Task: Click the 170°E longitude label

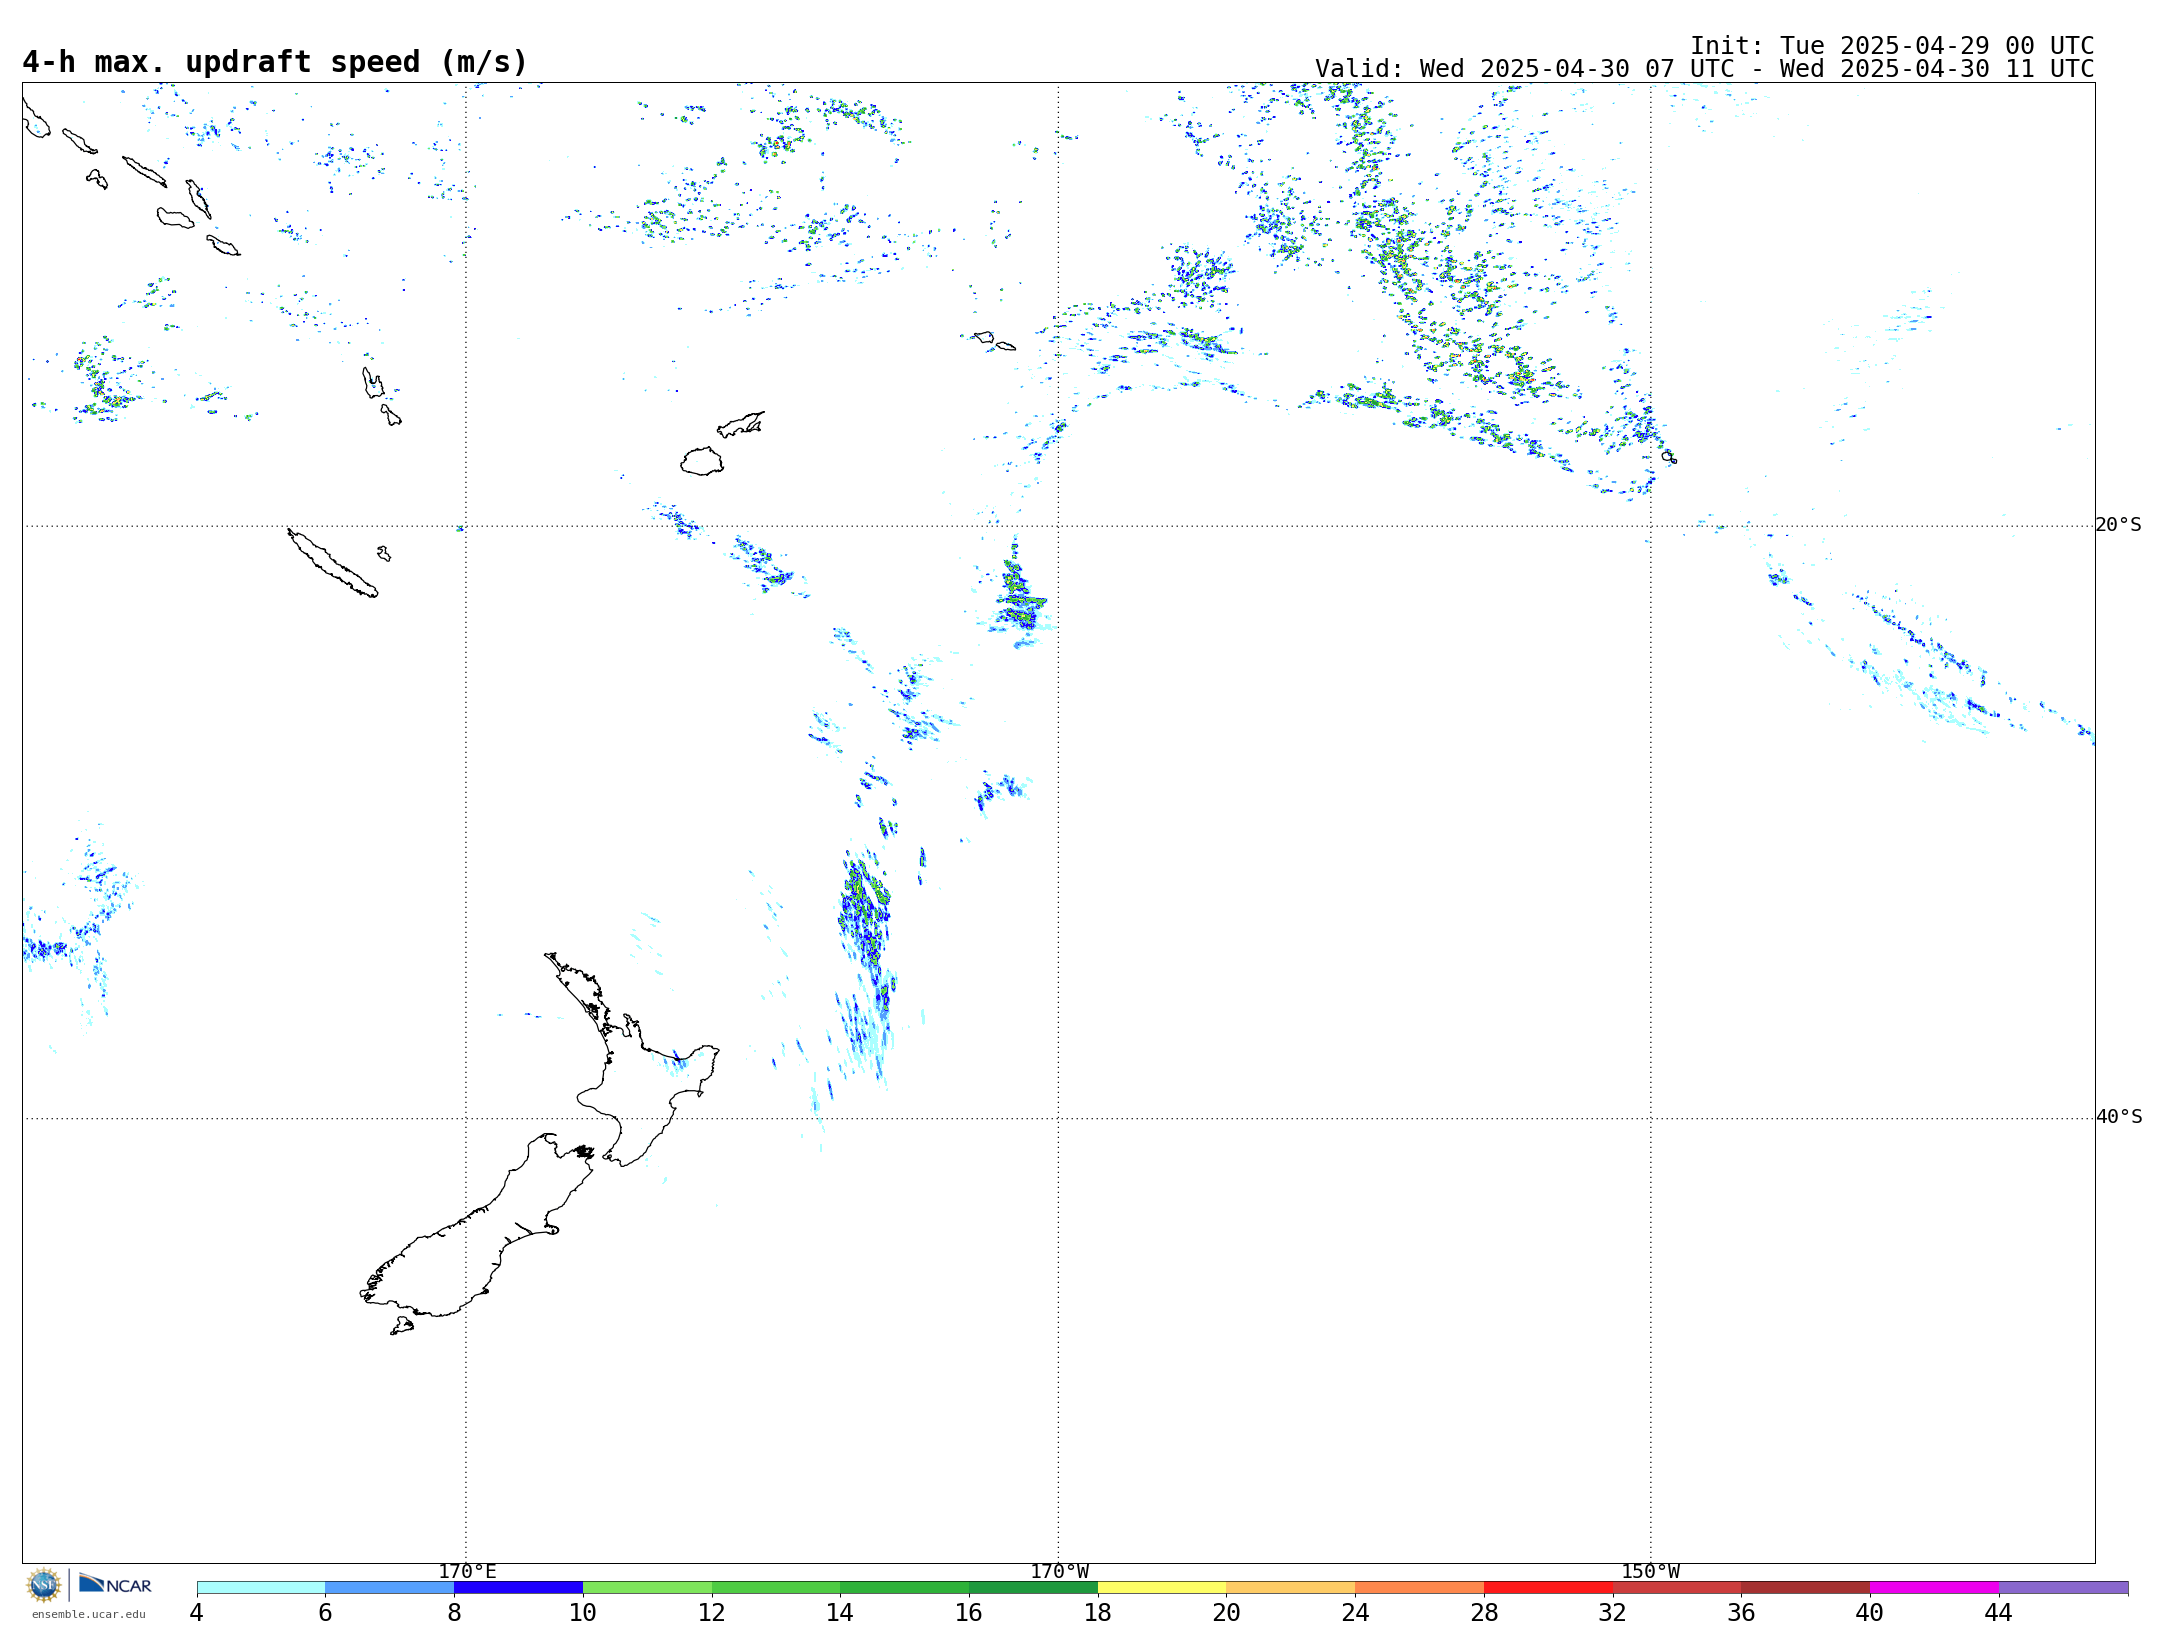Action: tap(467, 1572)
